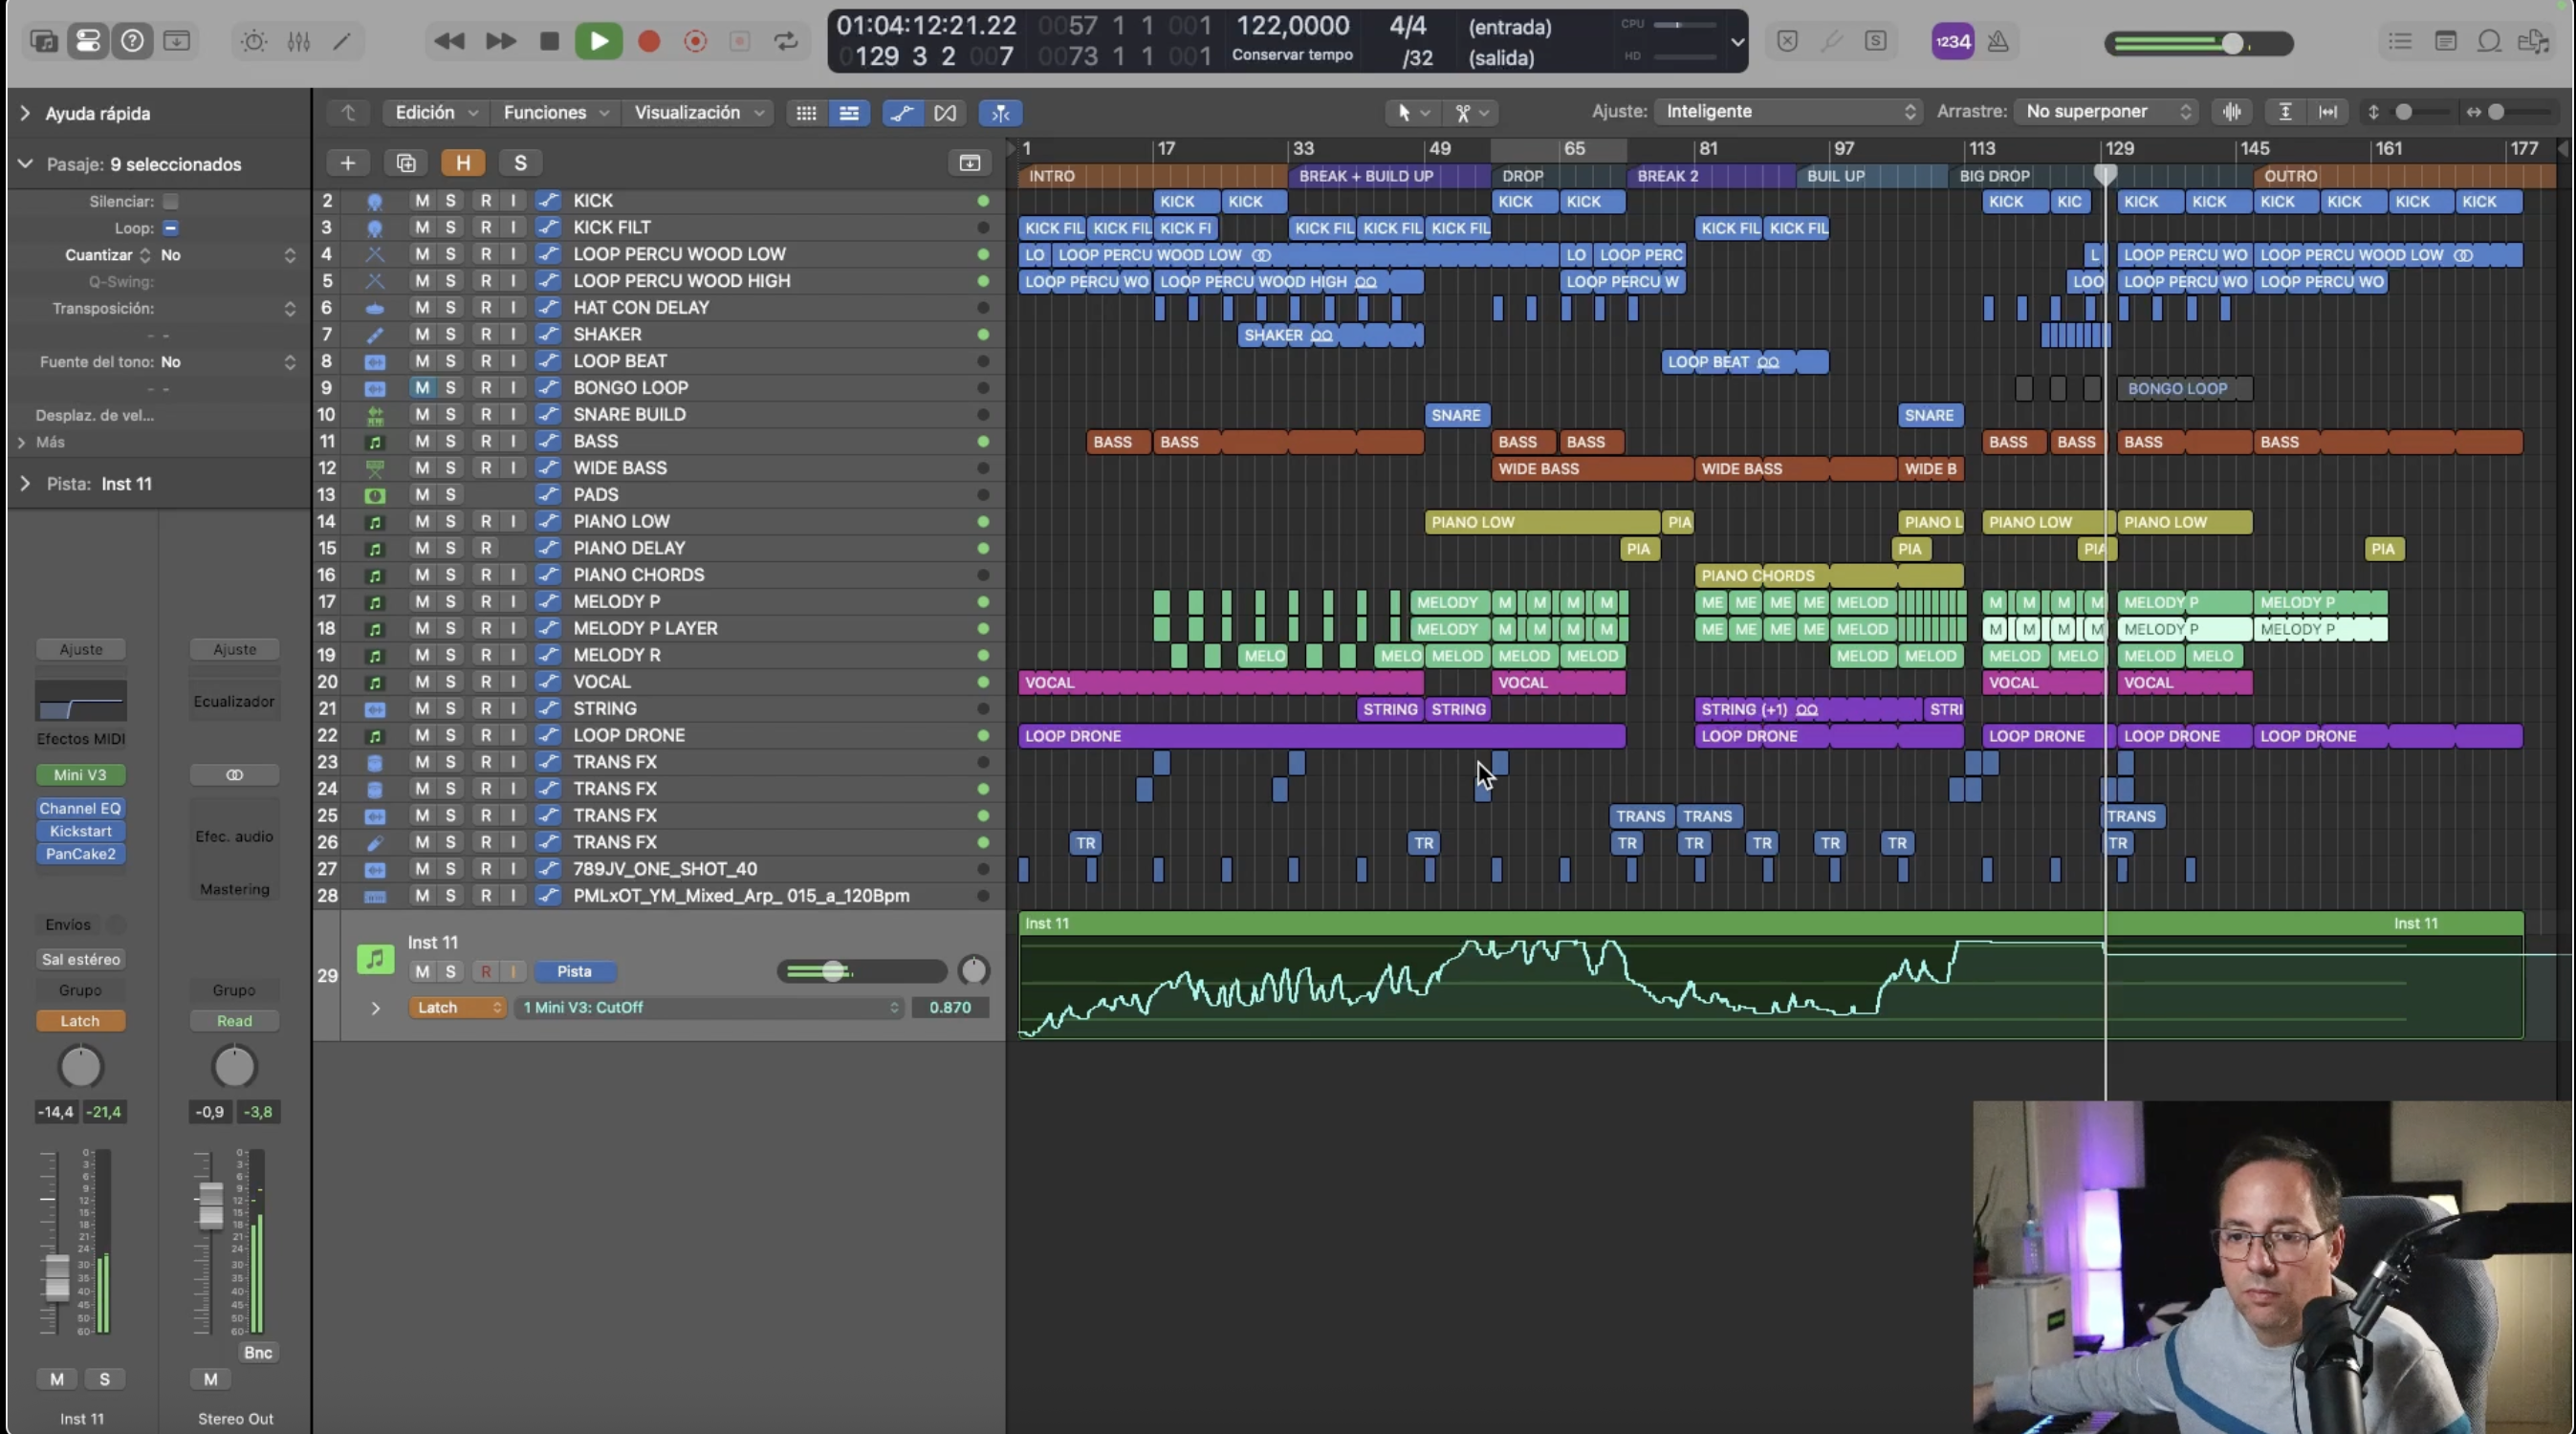Click the metronome icon
2576x1434 pixels.
(1998, 41)
